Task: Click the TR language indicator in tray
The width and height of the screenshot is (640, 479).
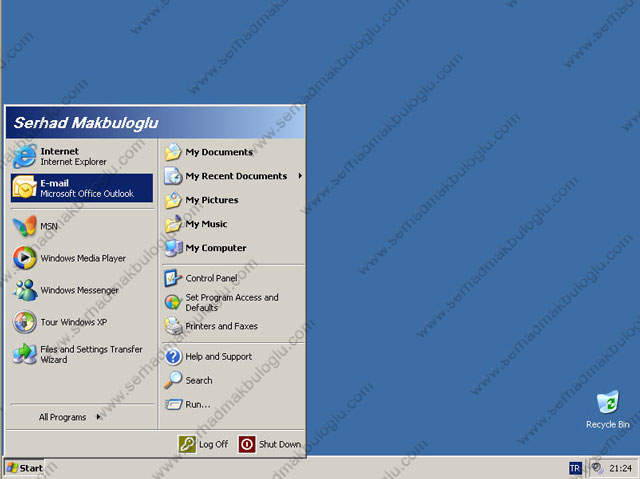Action: (575, 468)
